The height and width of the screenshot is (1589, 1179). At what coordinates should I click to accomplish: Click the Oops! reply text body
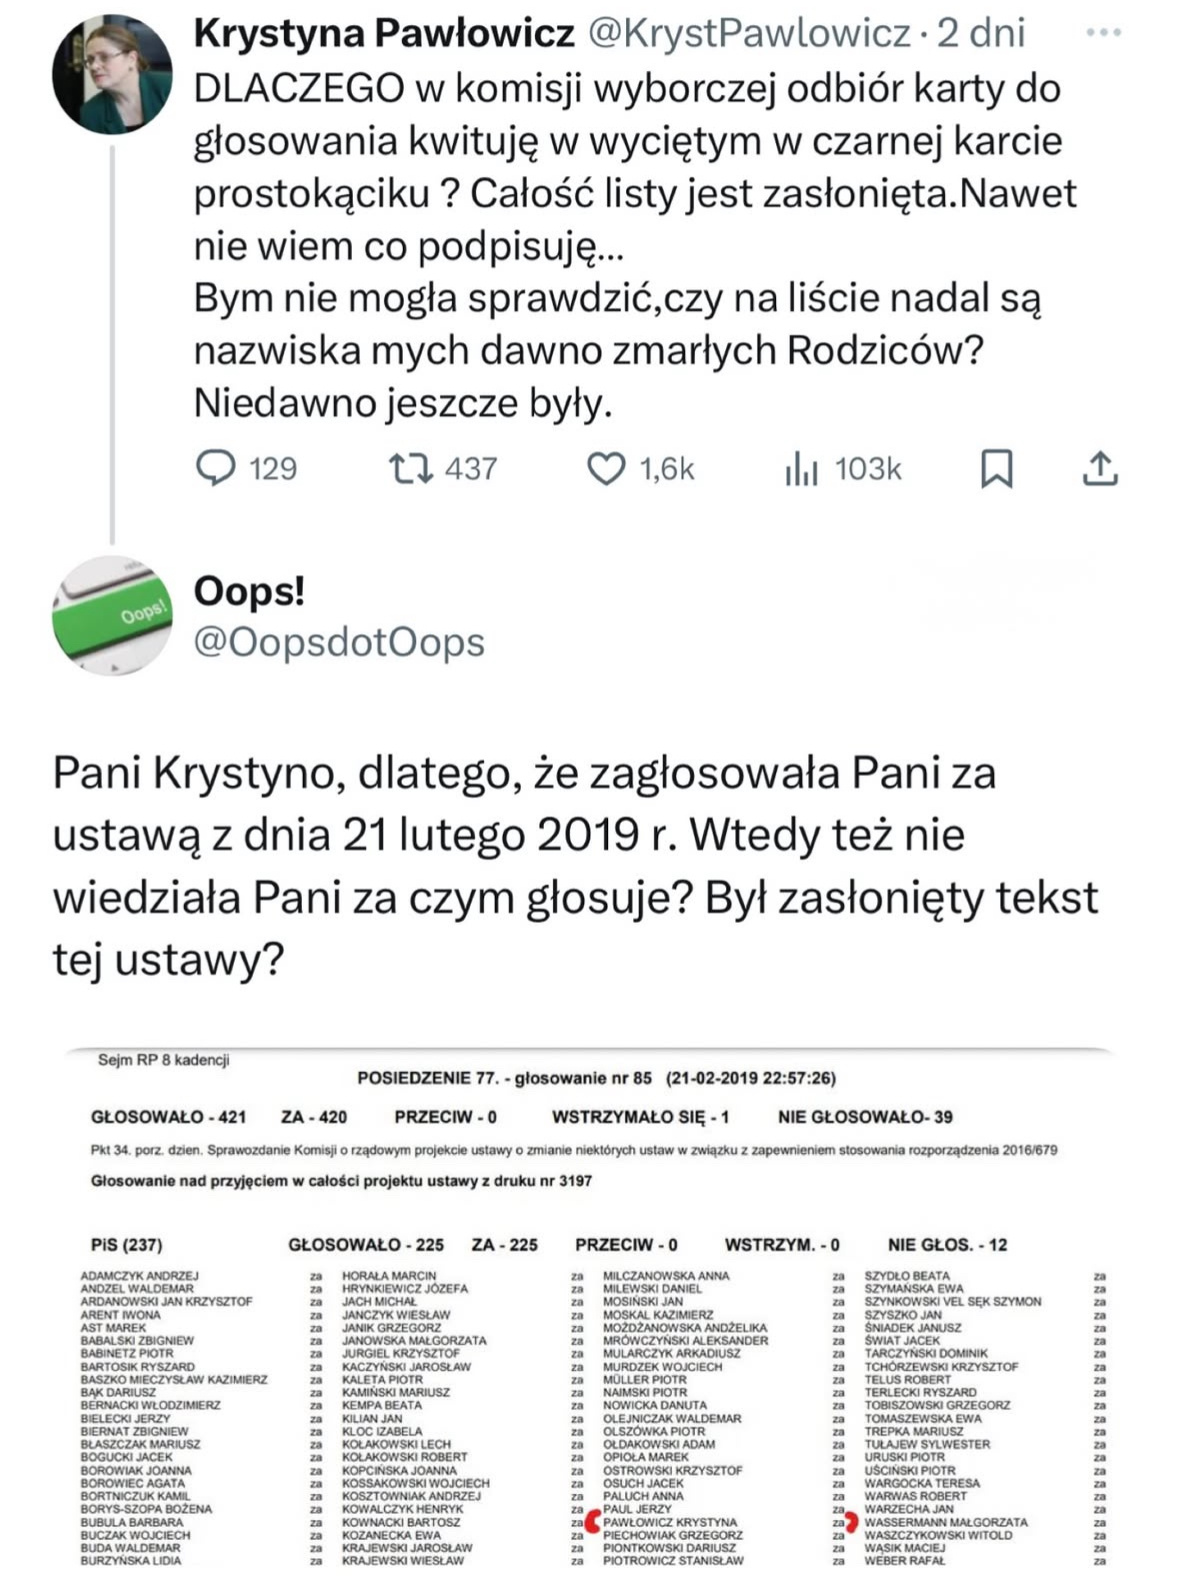click(575, 866)
